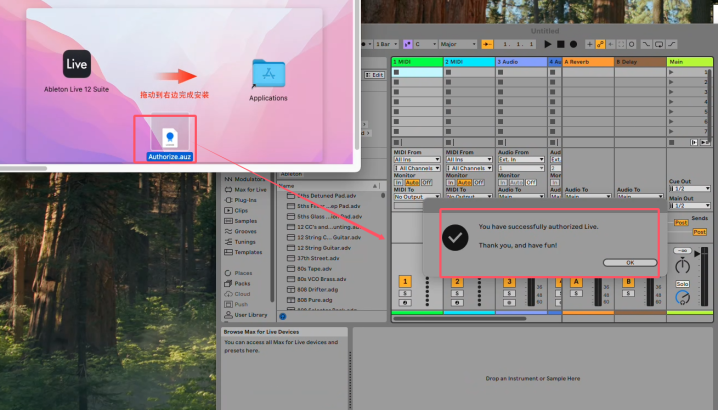Select the B Delay return track header
The image size is (718, 410).
[x=640, y=62]
